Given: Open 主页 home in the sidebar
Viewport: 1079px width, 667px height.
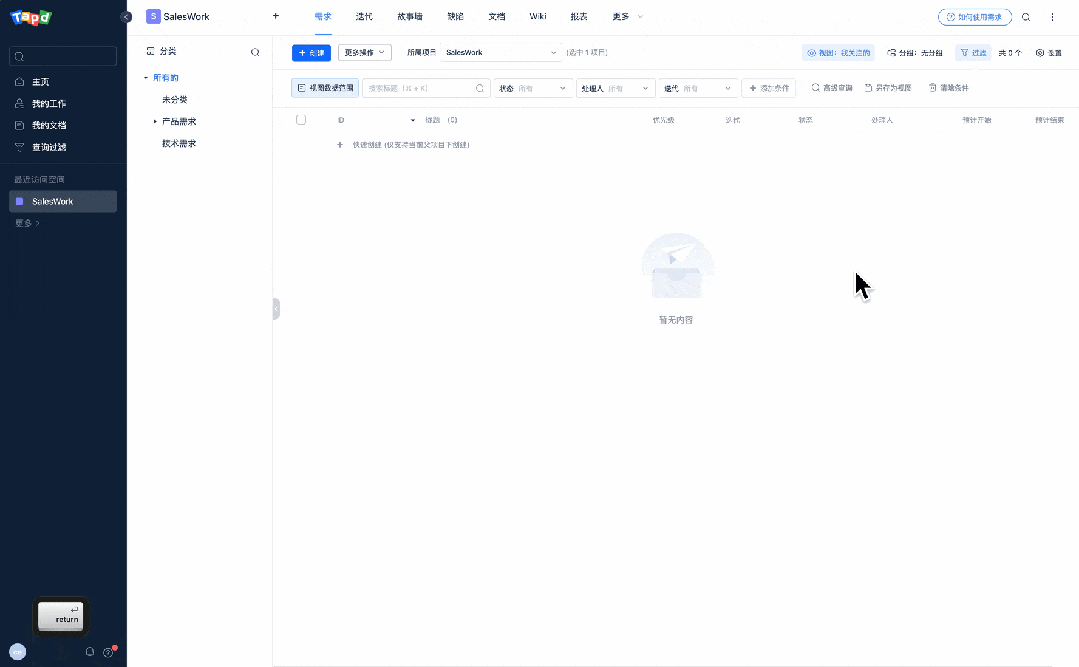Looking at the screenshot, I should 41,82.
